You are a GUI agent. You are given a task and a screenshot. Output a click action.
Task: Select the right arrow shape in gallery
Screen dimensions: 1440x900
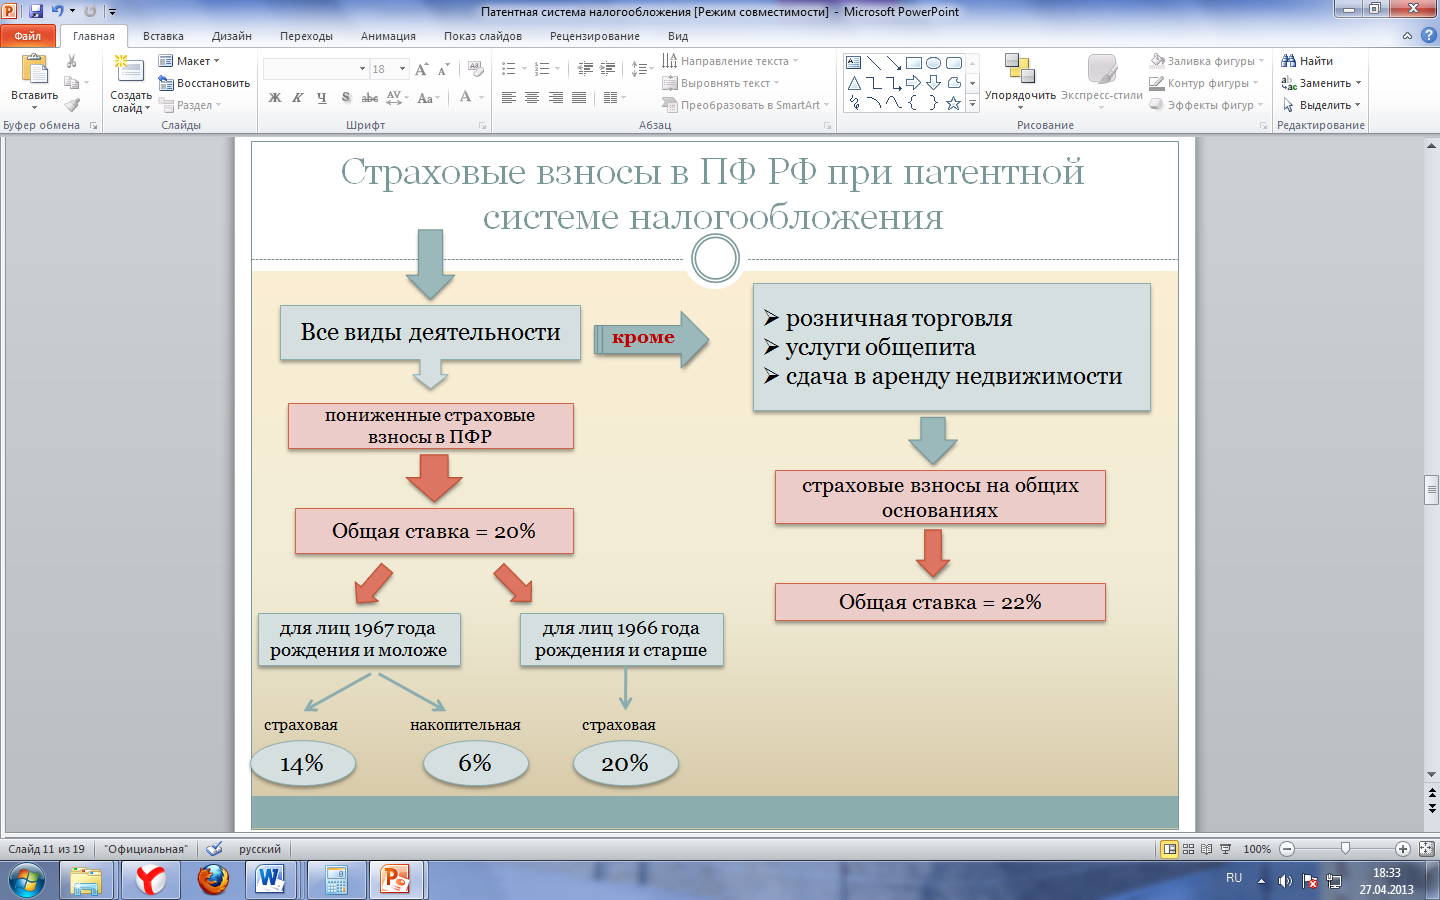(913, 82)
